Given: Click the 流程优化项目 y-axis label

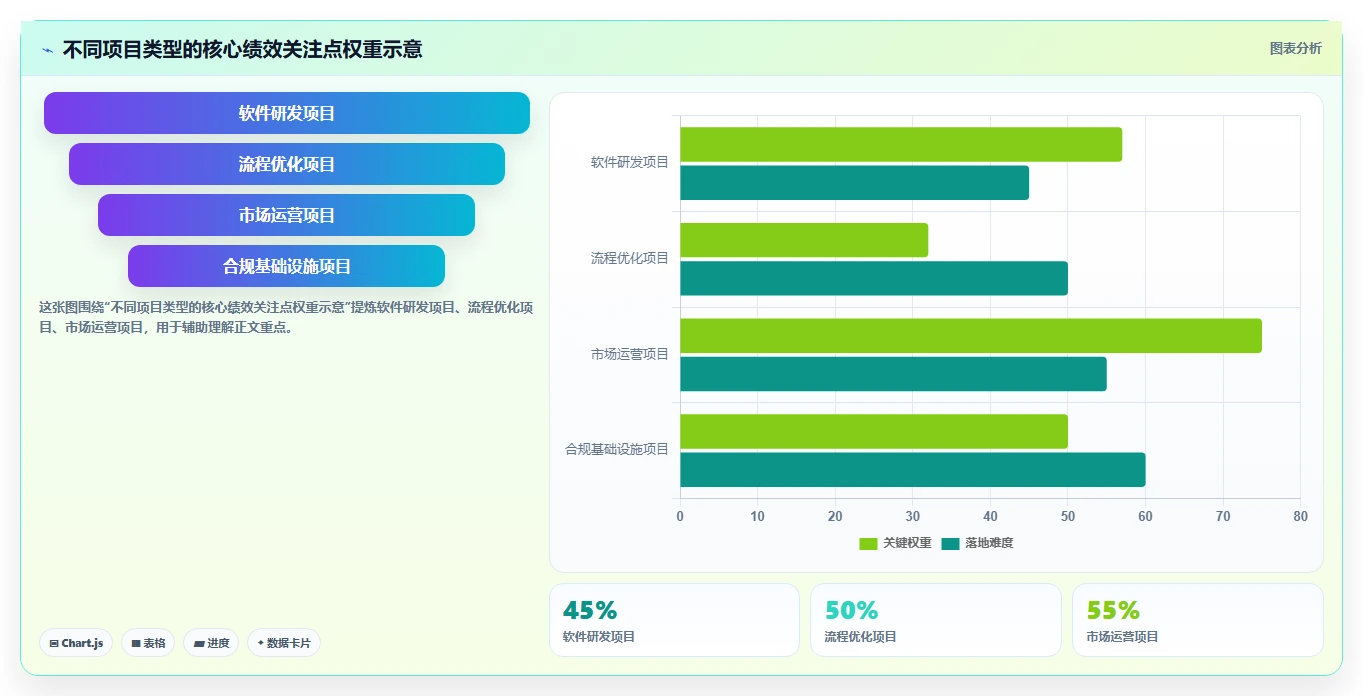Looking at the screenshot, I should point(629,258).
